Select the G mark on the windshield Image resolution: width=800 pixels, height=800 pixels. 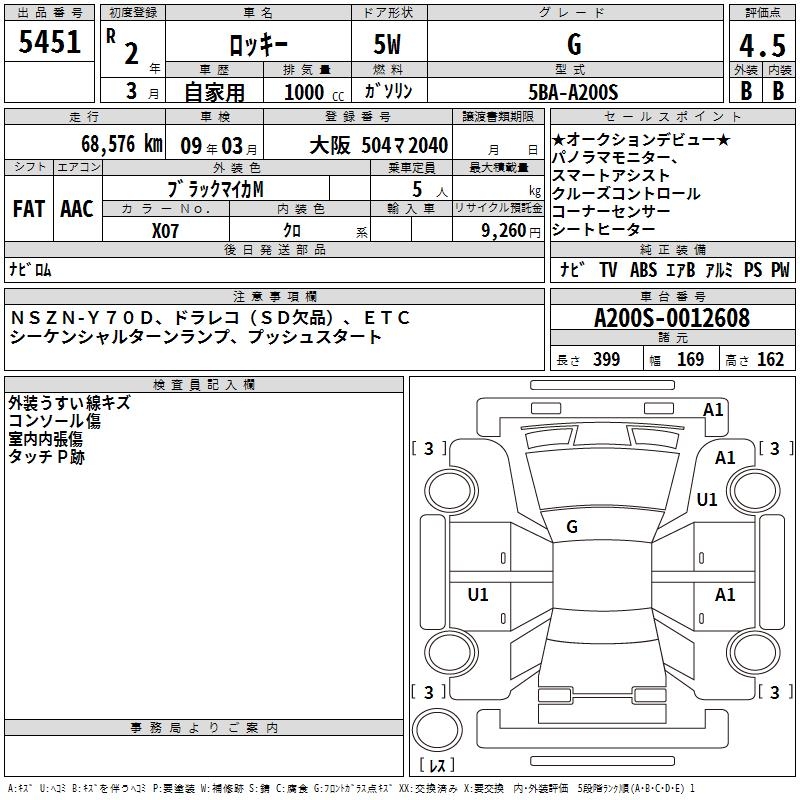pyautogui.click(x=572, y=527)
